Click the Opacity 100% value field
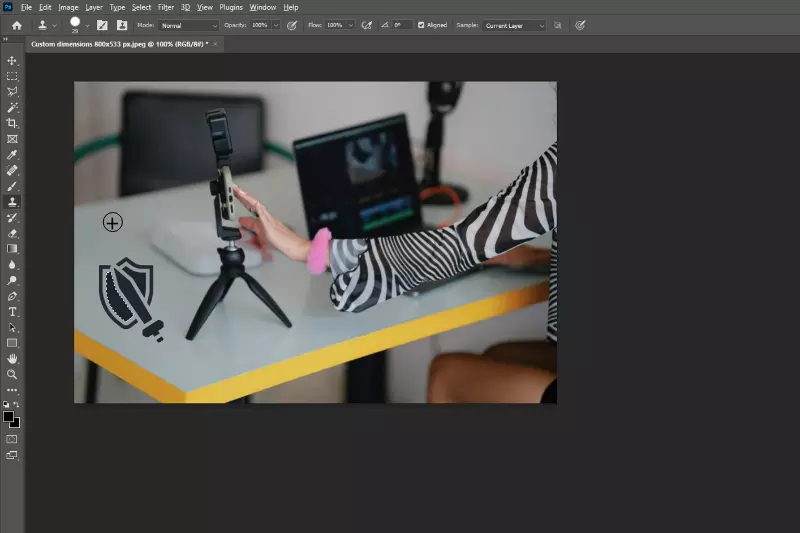This screenshot has width=800, height=533. (x=261, y=26)
